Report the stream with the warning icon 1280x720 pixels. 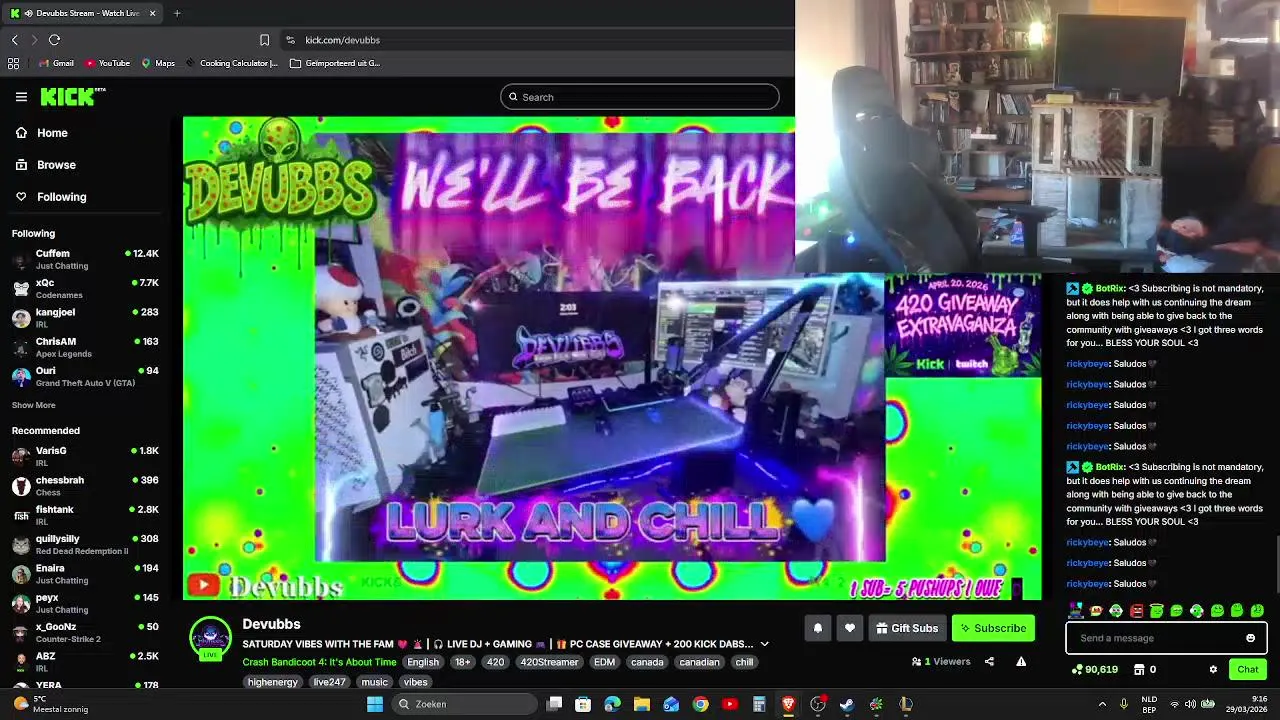pos(1021,661)
